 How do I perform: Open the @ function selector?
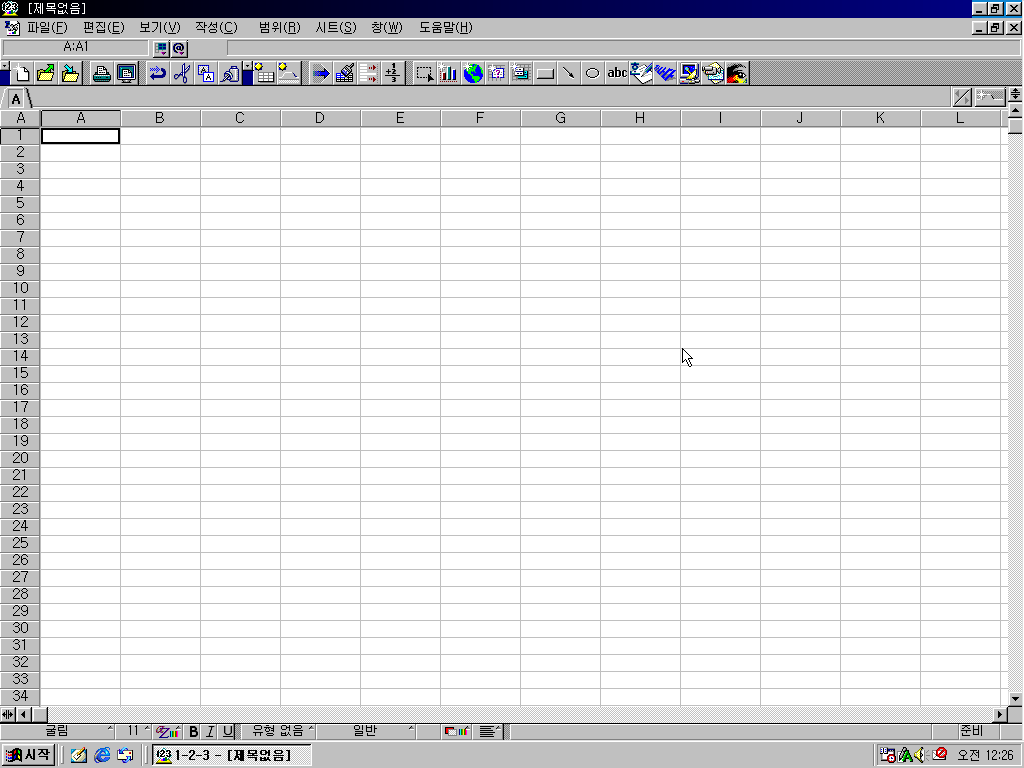(x=179, y=48)
